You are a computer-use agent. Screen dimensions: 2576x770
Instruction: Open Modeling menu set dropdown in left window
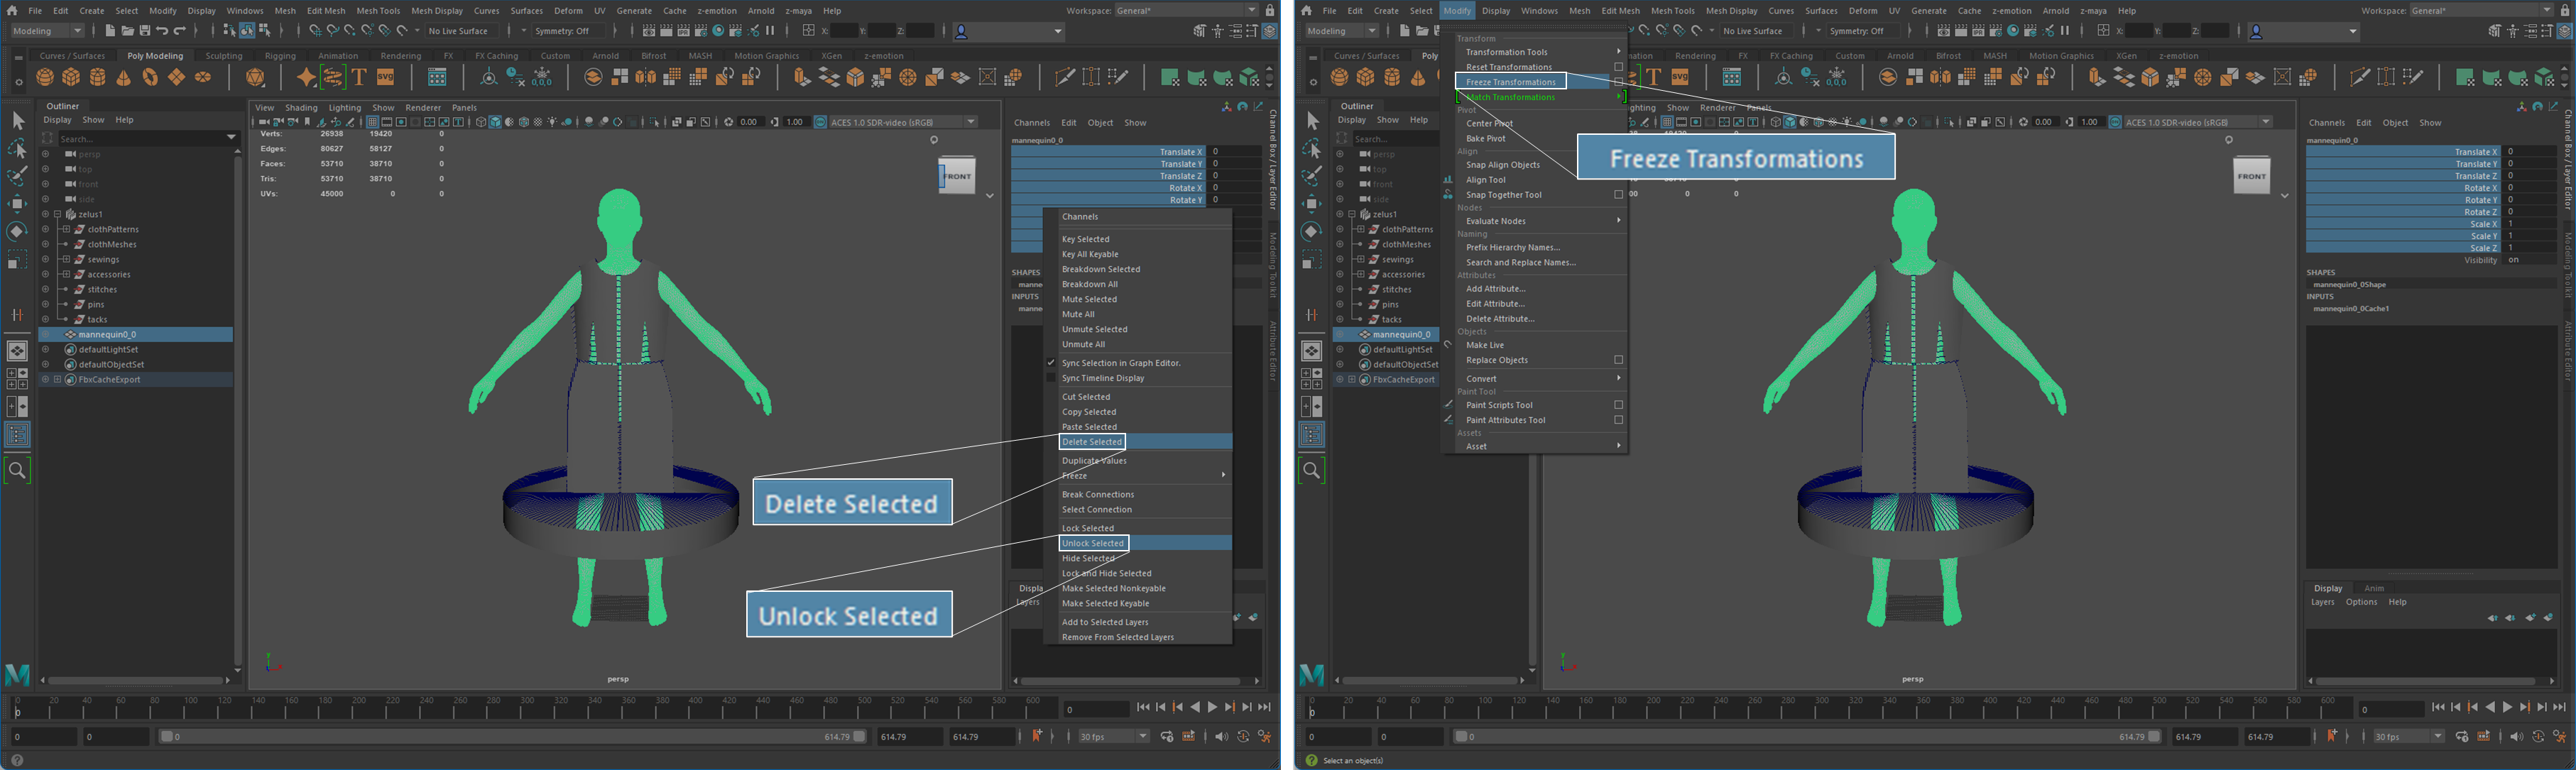click(x=47, y=31)
